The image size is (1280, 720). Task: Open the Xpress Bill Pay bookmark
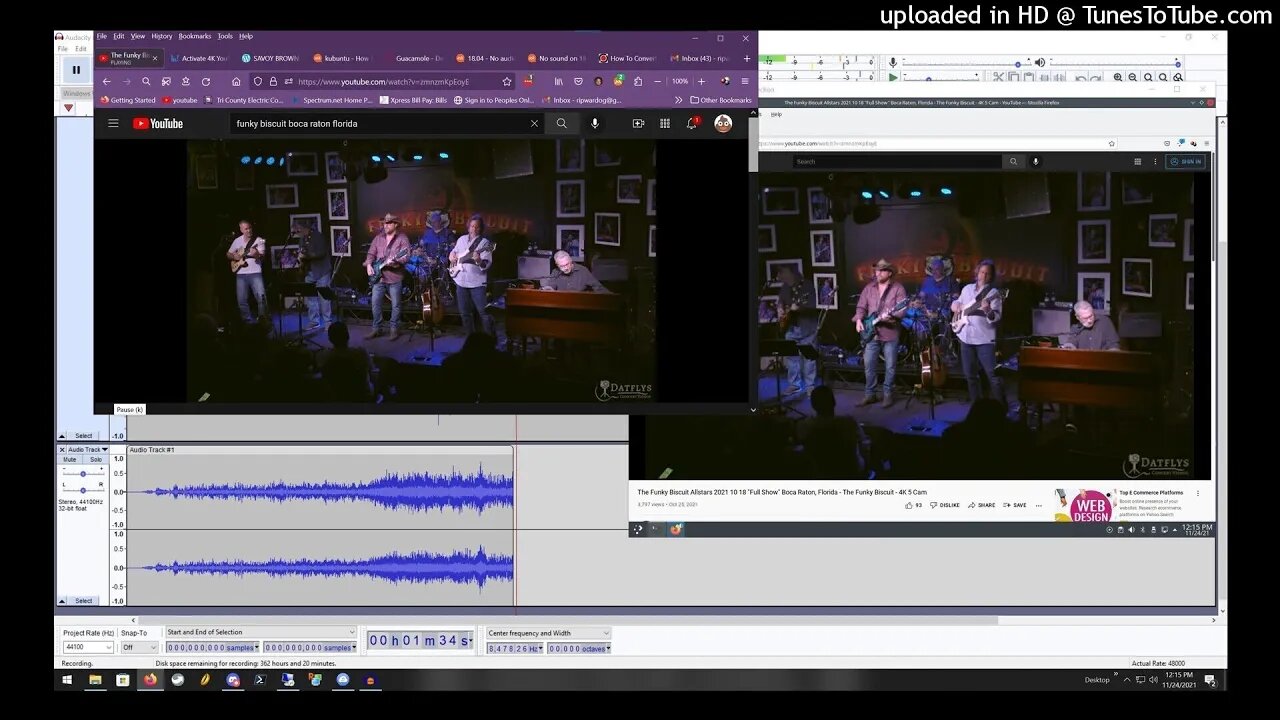click(x=413, y=100)
